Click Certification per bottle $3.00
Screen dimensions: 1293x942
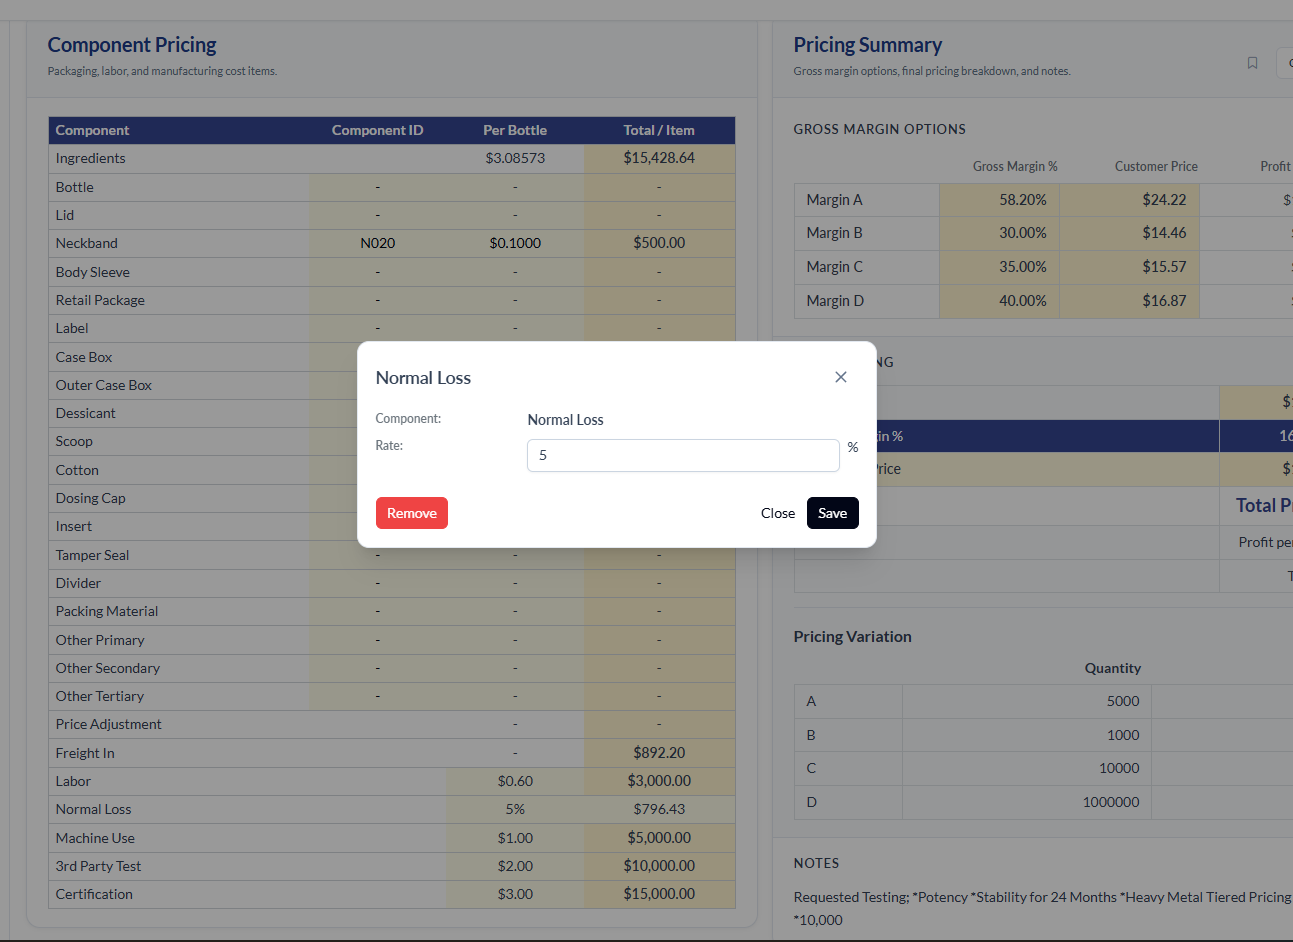point(515,894)
